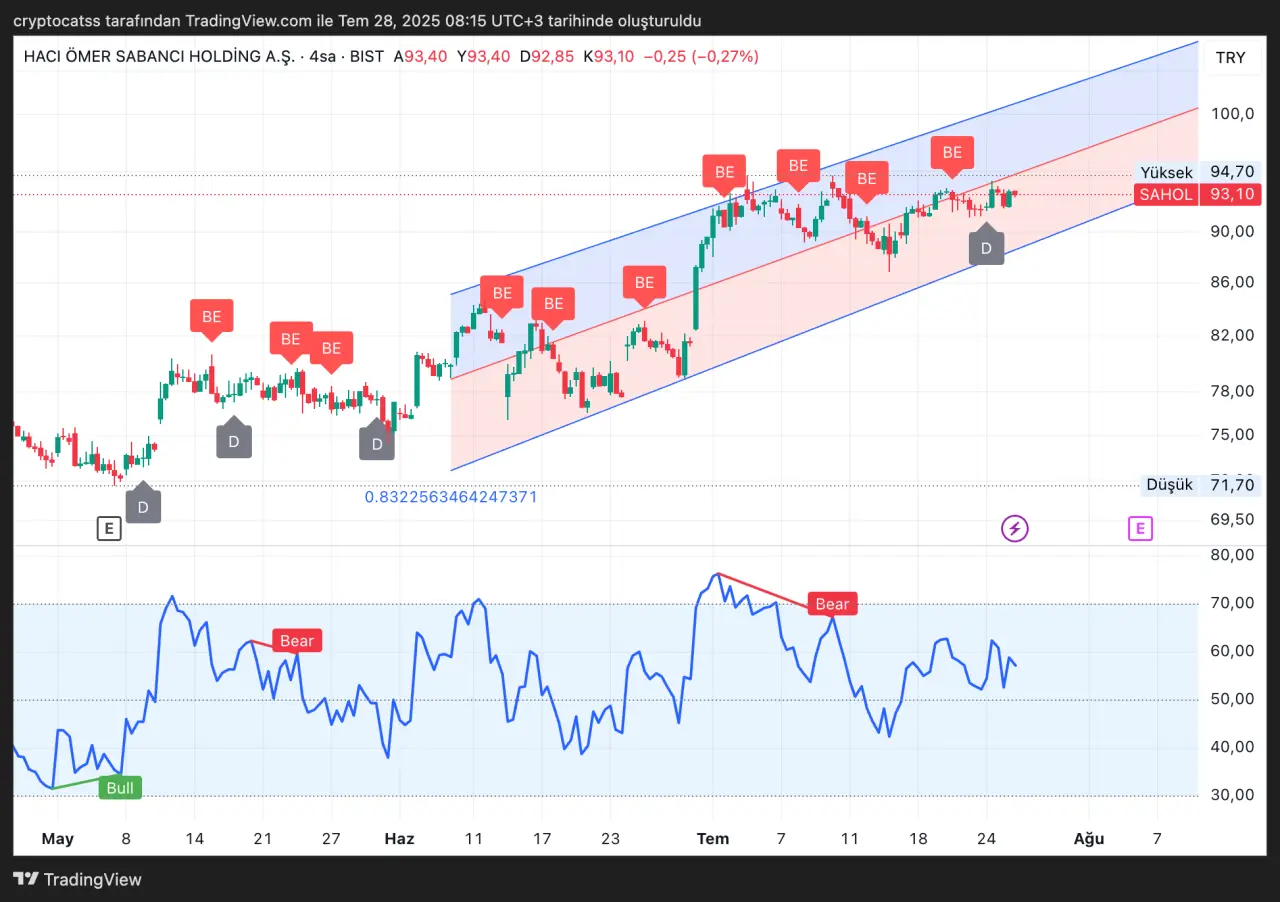The height and width of the screenshot is (902, 1280).
Task: Click the Bear label near May 21 on RSI
Action: (x=296, y=641)
